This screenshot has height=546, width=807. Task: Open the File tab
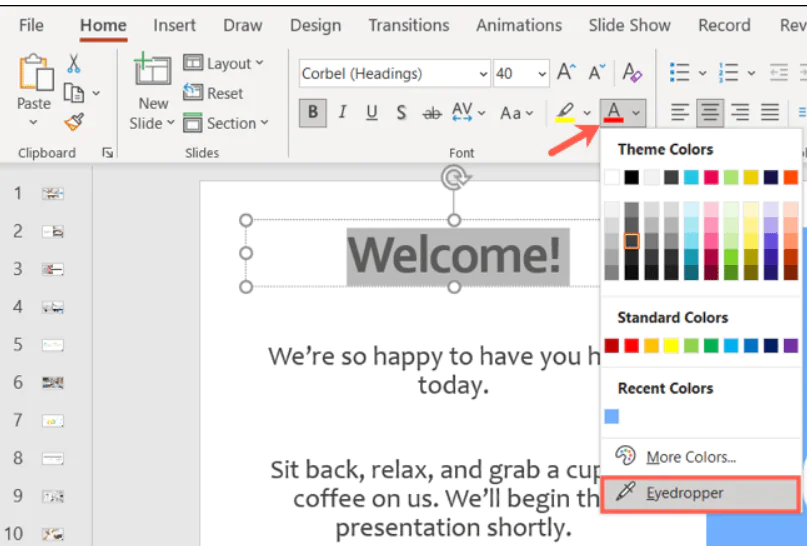31,25
